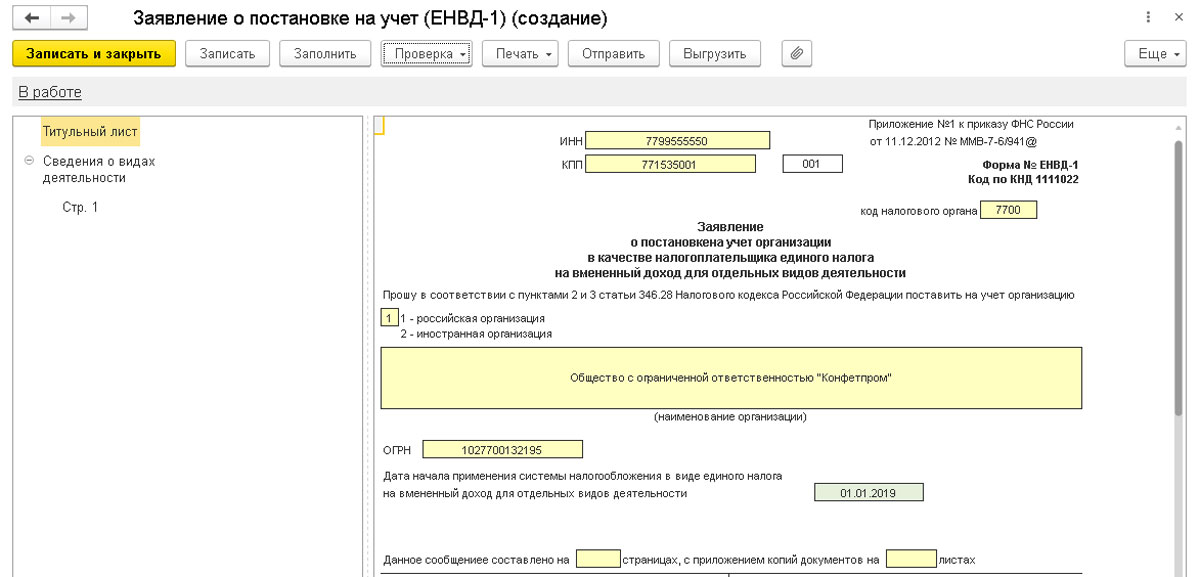
Task: Click the Записать button
Action: coord(228,53)
